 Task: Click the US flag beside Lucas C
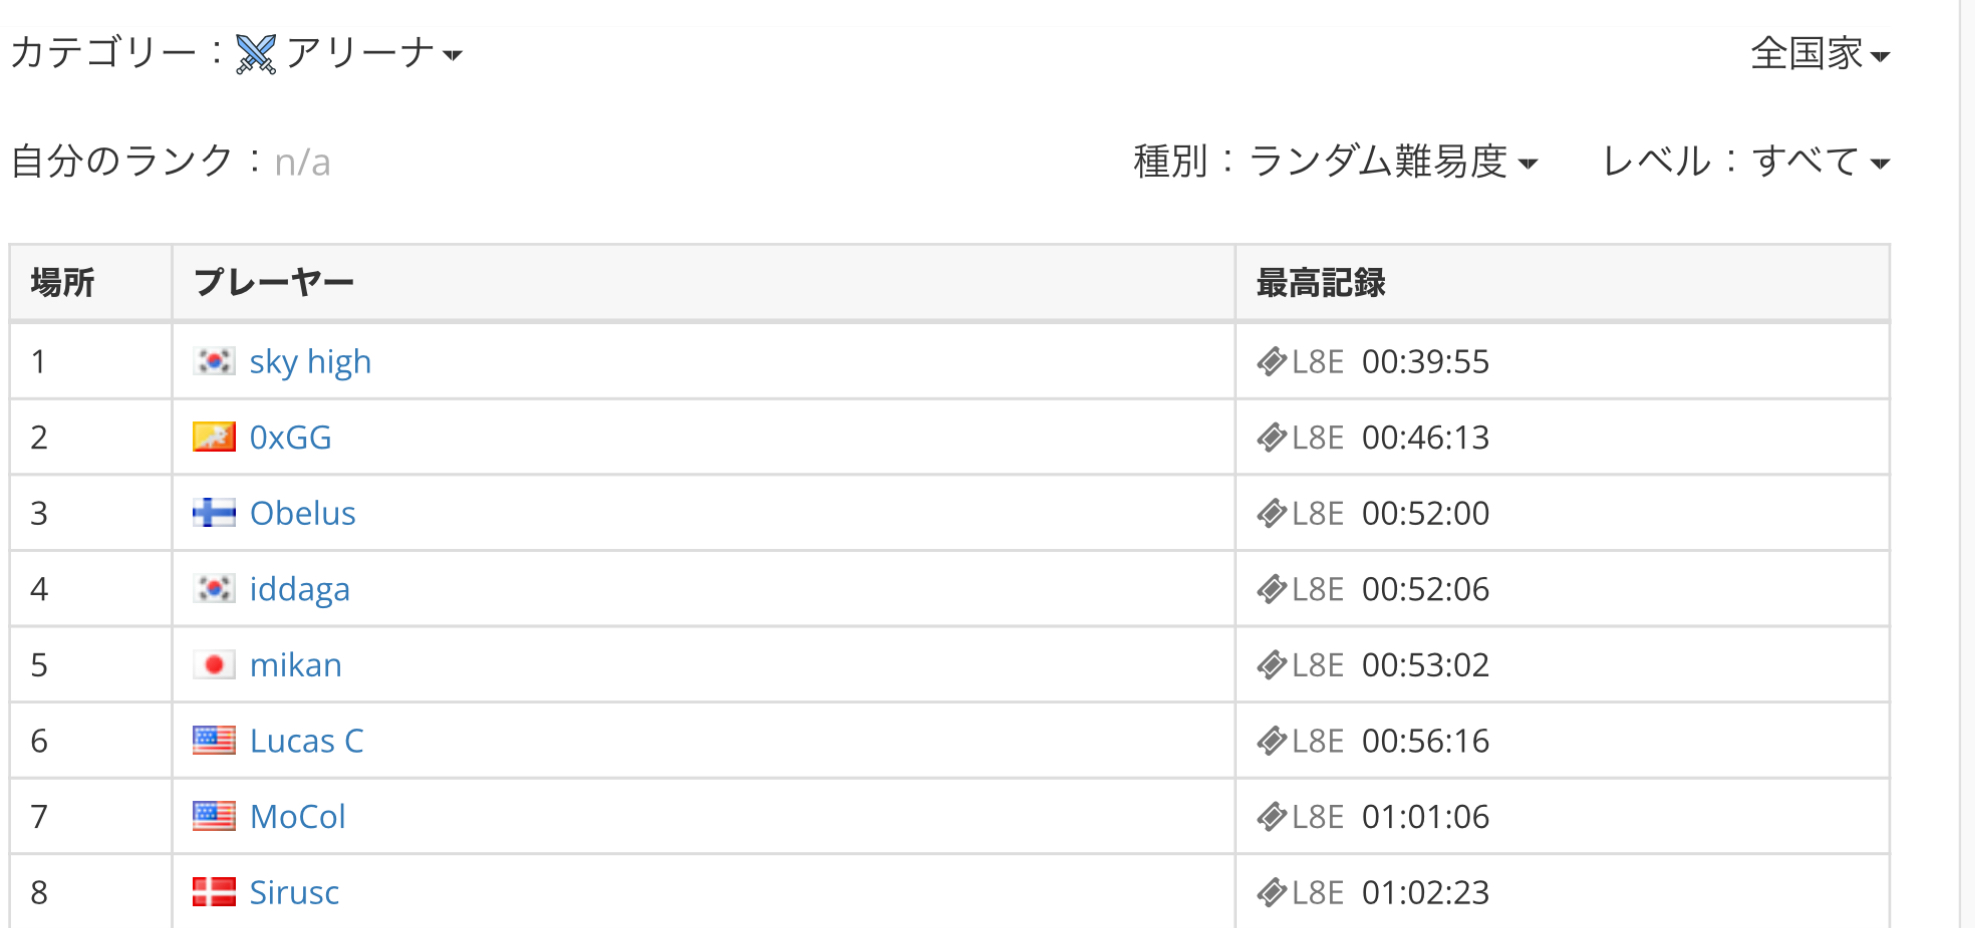click(x=214, y=740)
